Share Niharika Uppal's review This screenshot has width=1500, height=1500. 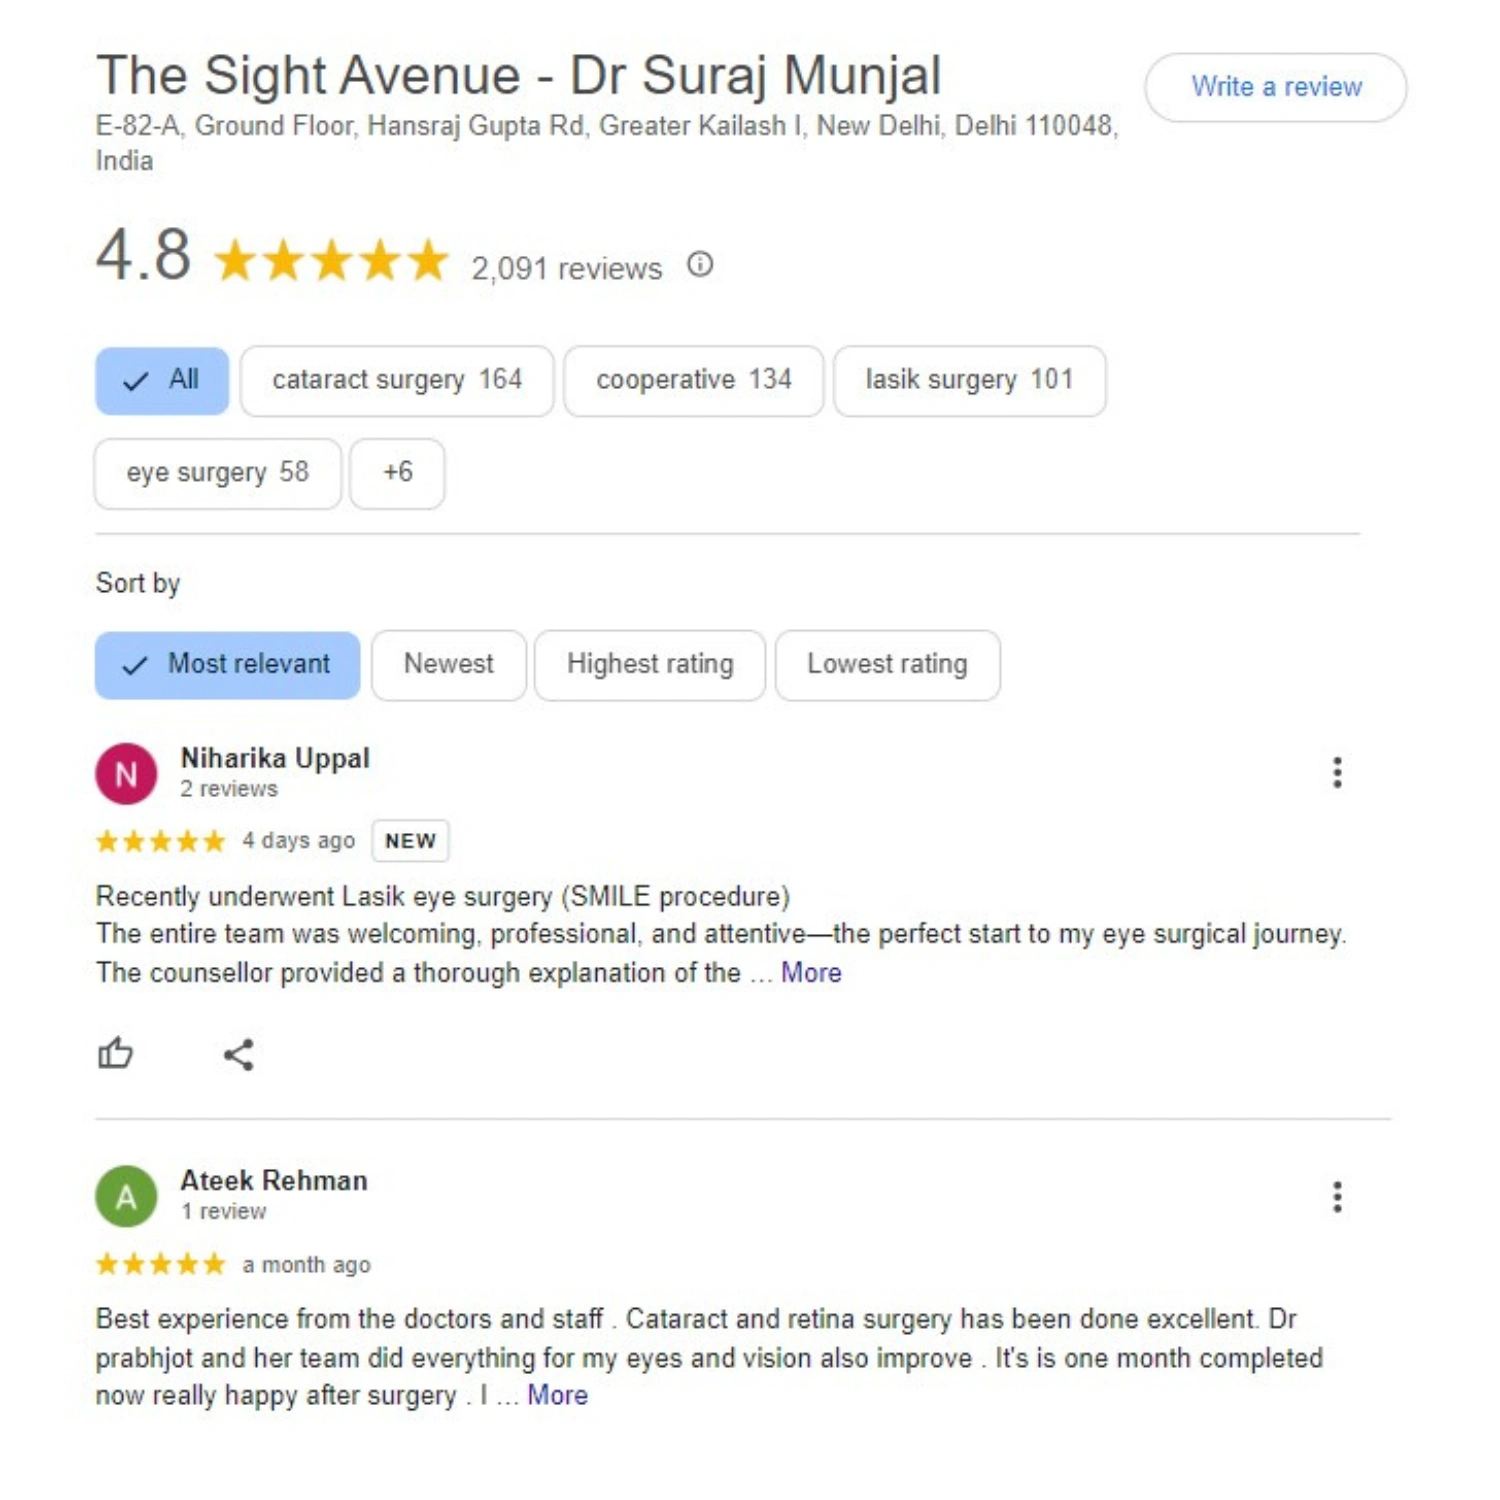[238, 1055]
